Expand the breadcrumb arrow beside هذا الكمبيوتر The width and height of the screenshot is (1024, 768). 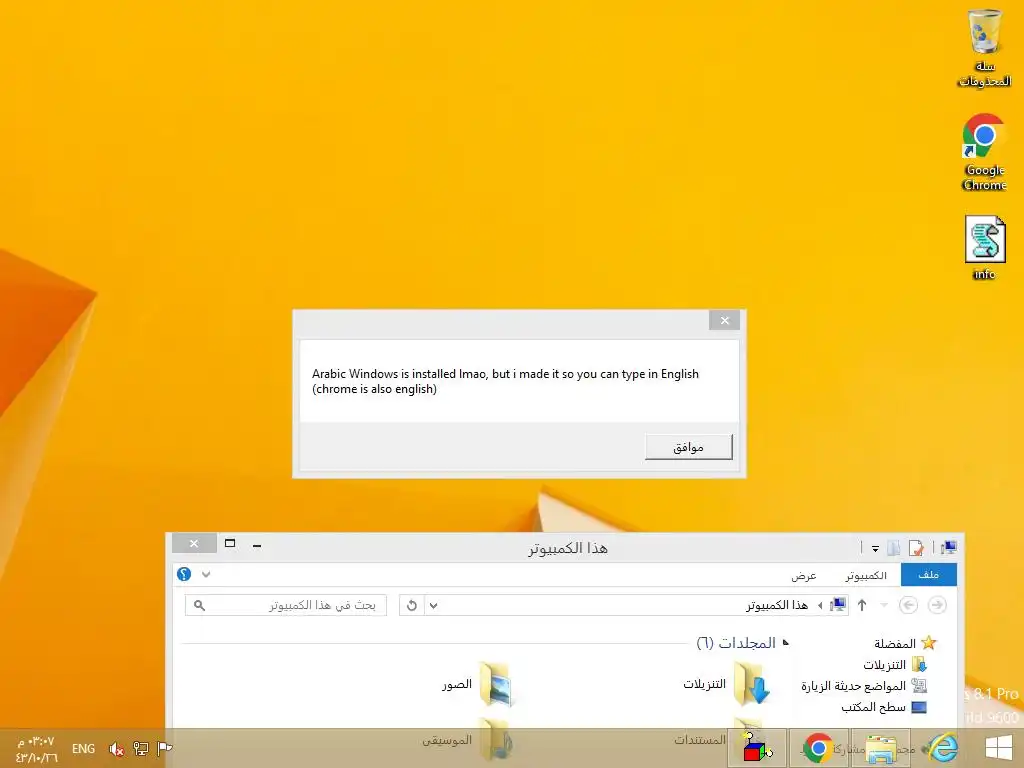820,605
